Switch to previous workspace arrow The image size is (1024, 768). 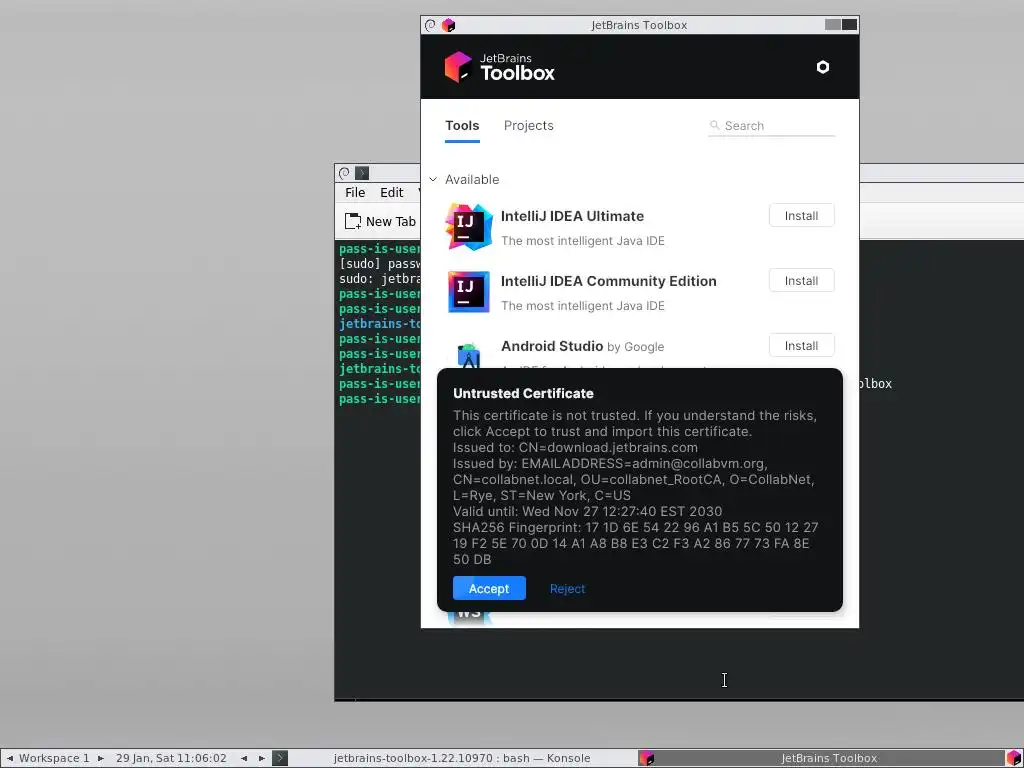click(10, 758)
